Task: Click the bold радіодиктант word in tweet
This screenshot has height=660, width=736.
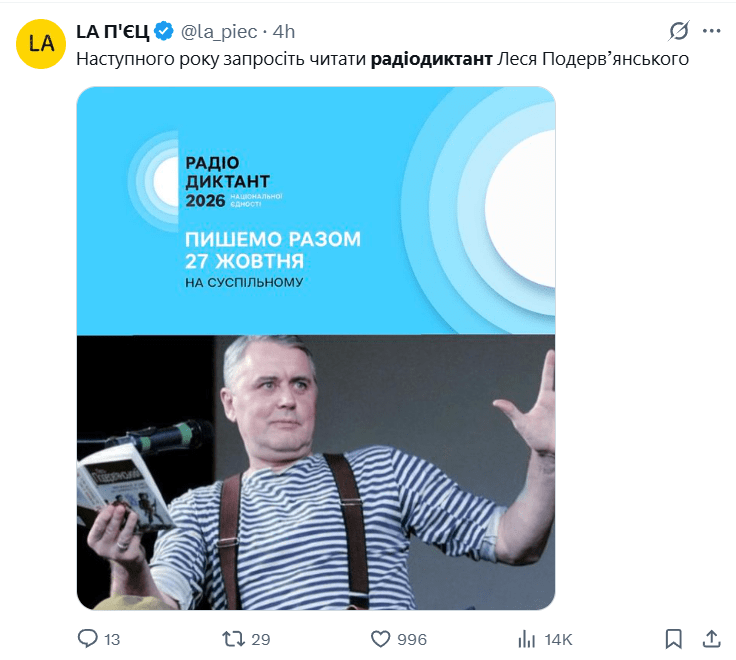Action: click(431, 59)
